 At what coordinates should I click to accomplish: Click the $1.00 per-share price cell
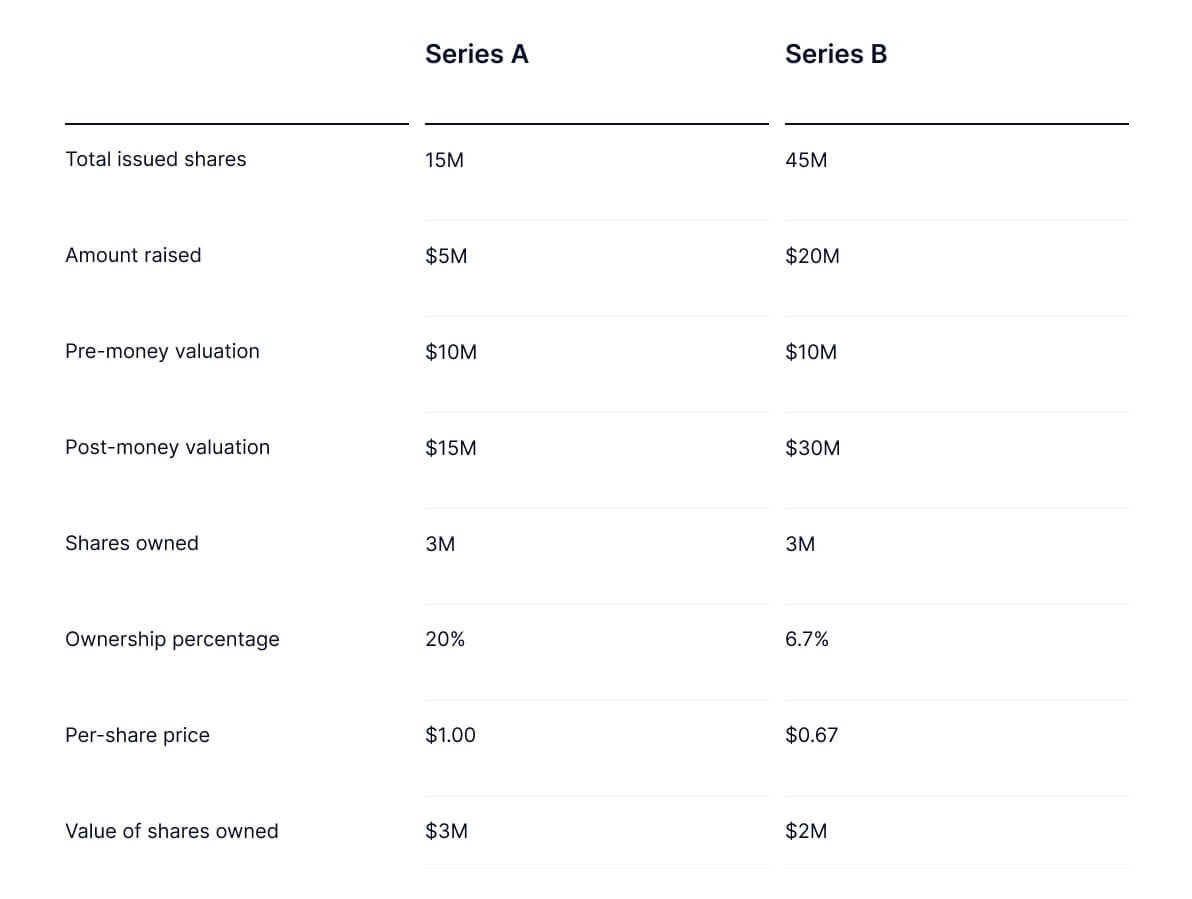(450, 735)
